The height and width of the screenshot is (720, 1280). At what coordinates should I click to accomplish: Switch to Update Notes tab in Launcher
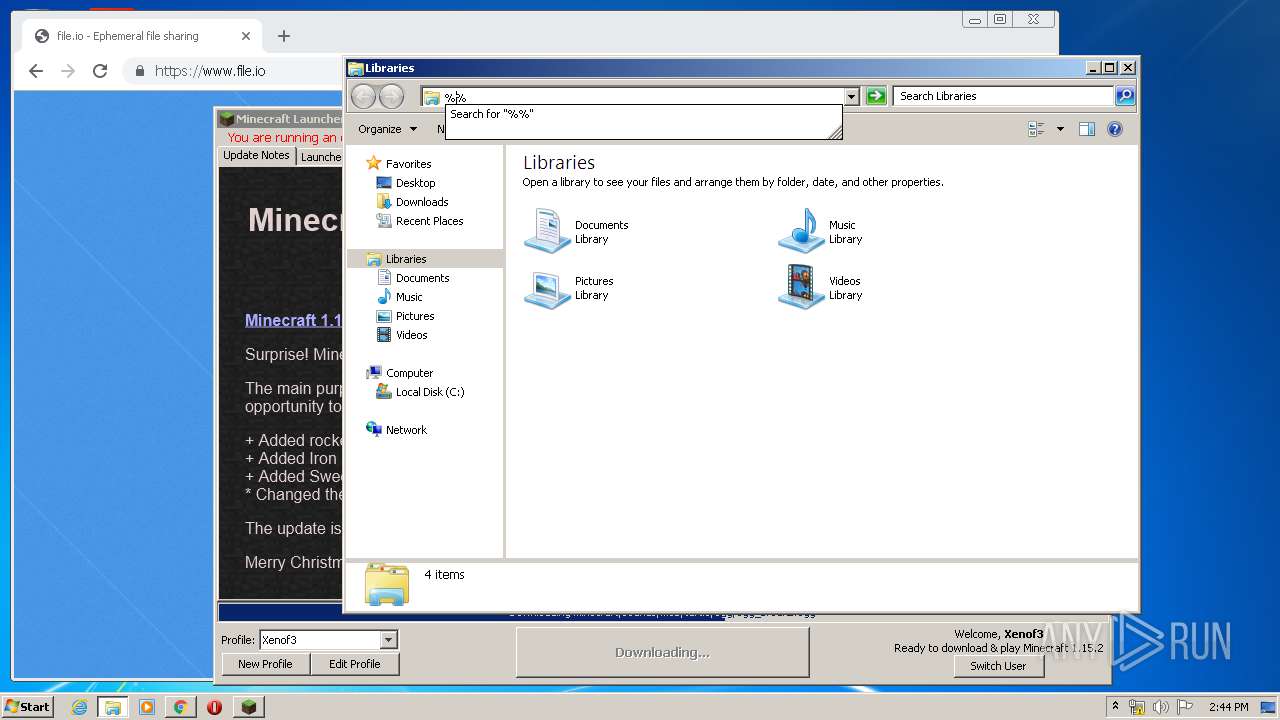(x=256, y=156)
